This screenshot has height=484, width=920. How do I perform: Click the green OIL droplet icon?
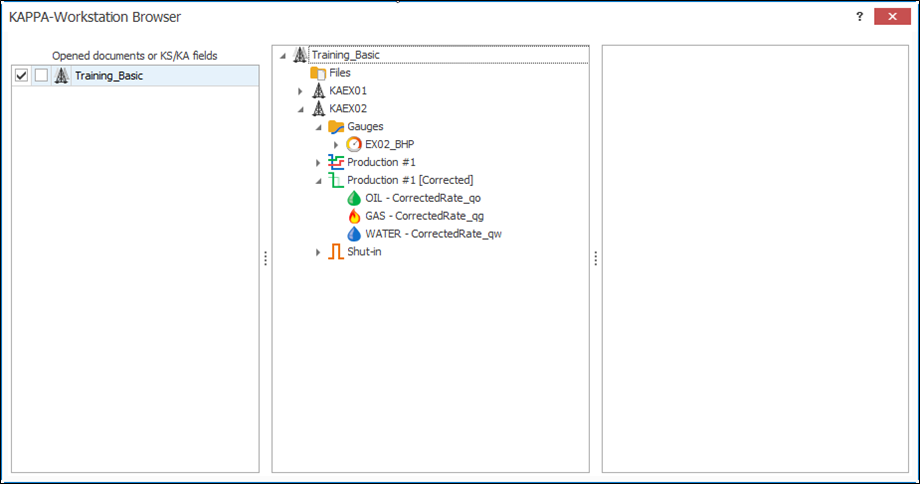pos(354,198)
